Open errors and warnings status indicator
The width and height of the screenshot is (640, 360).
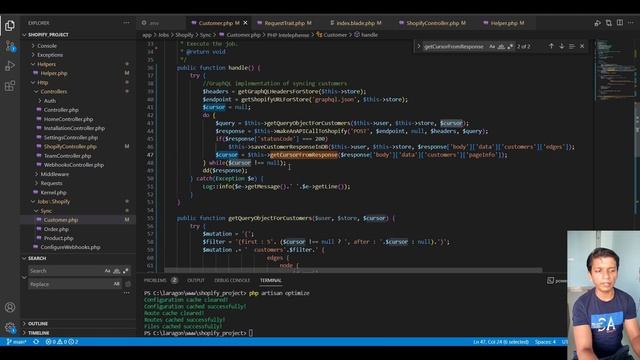(x=62, y=342)
